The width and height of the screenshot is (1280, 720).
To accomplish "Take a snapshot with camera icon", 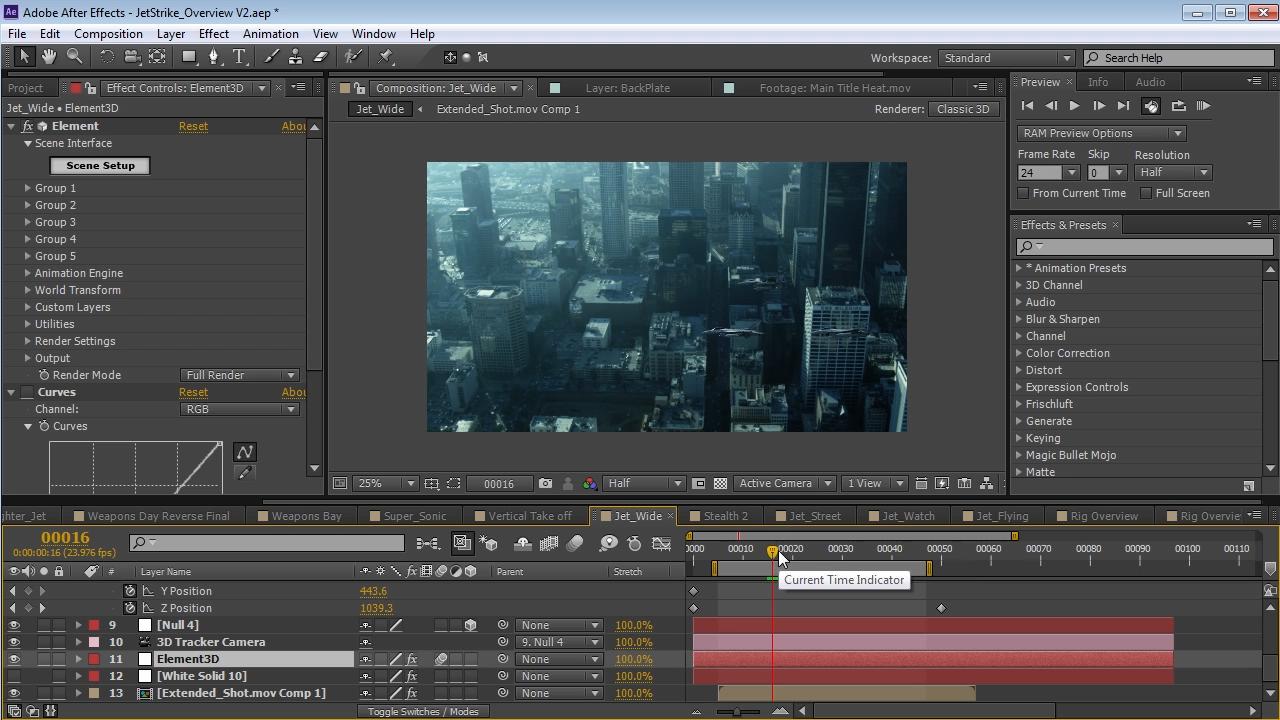I will pos(545,483).
